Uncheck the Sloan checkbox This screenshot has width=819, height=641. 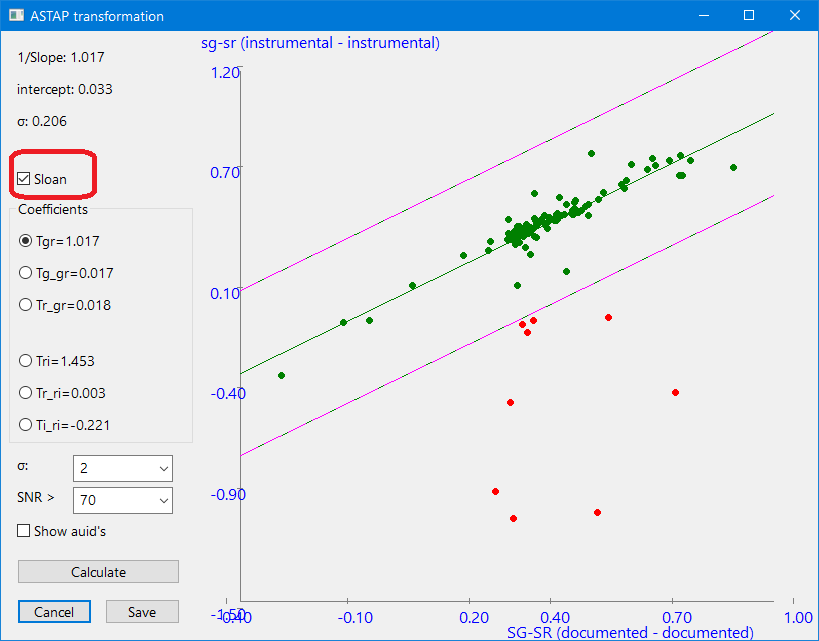pyautogui.click(x=24, y=179)
